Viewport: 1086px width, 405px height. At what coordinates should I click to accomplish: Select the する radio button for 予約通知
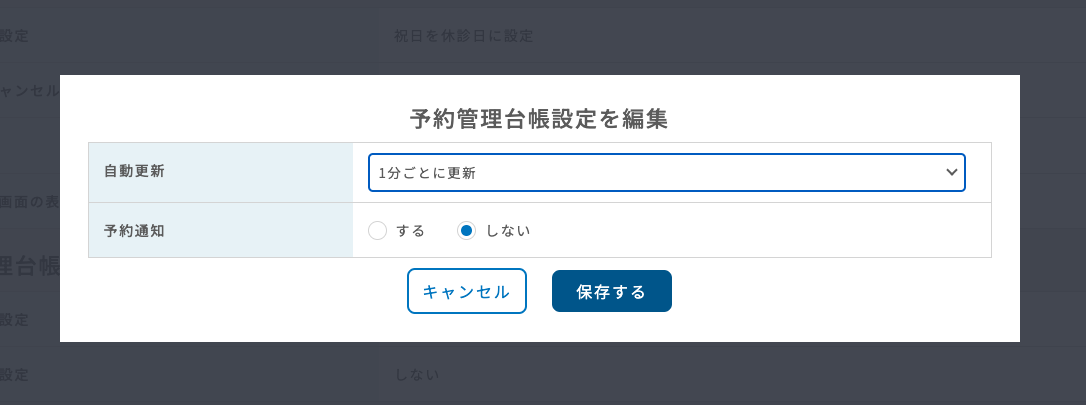tap(377, 231)
